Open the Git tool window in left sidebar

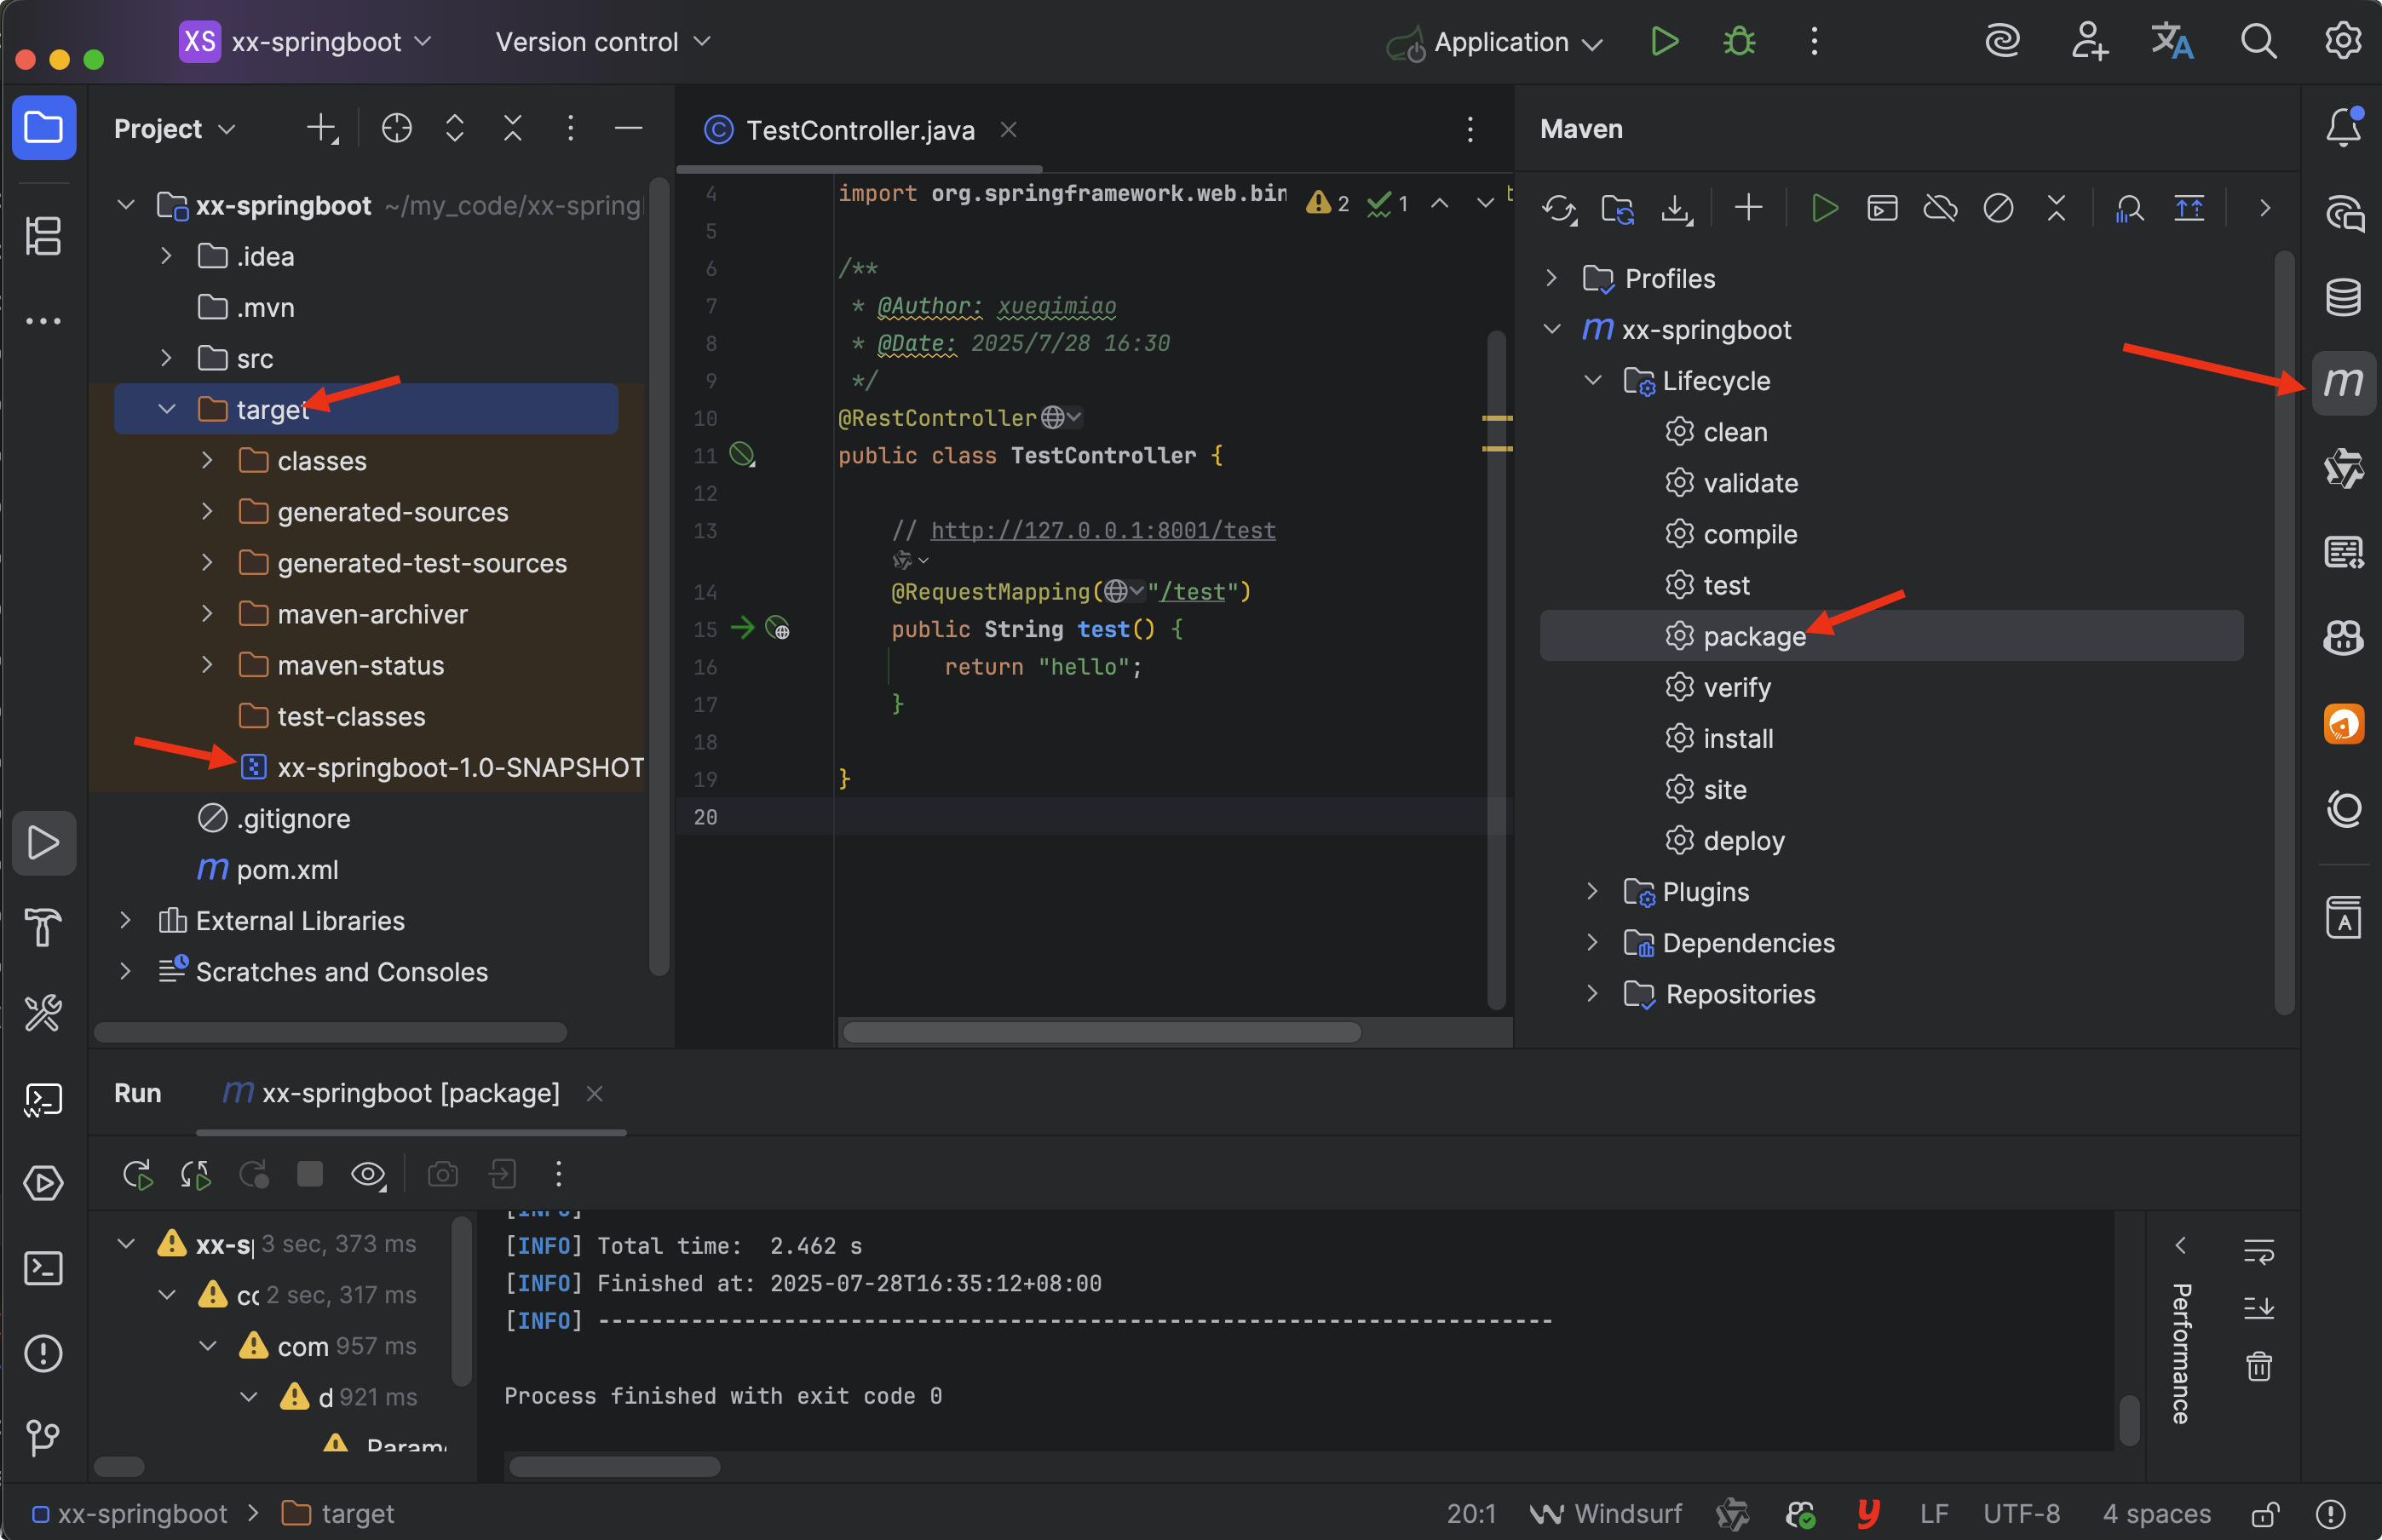(43, 1438)
